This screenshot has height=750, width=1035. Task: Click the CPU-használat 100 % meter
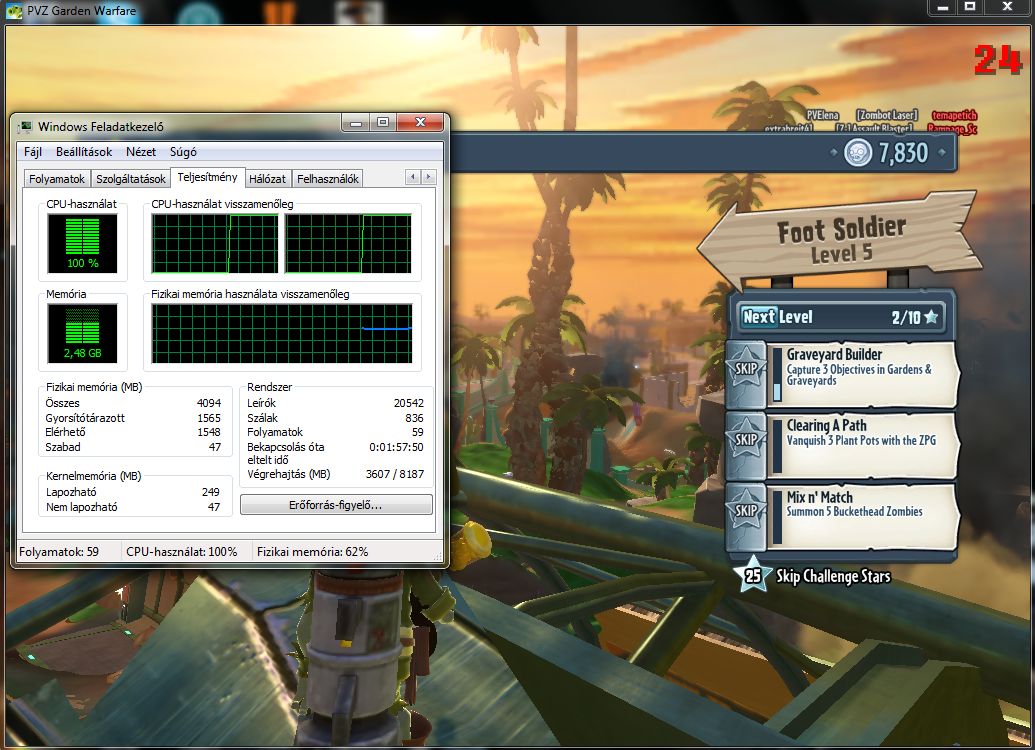coord(83,243)
